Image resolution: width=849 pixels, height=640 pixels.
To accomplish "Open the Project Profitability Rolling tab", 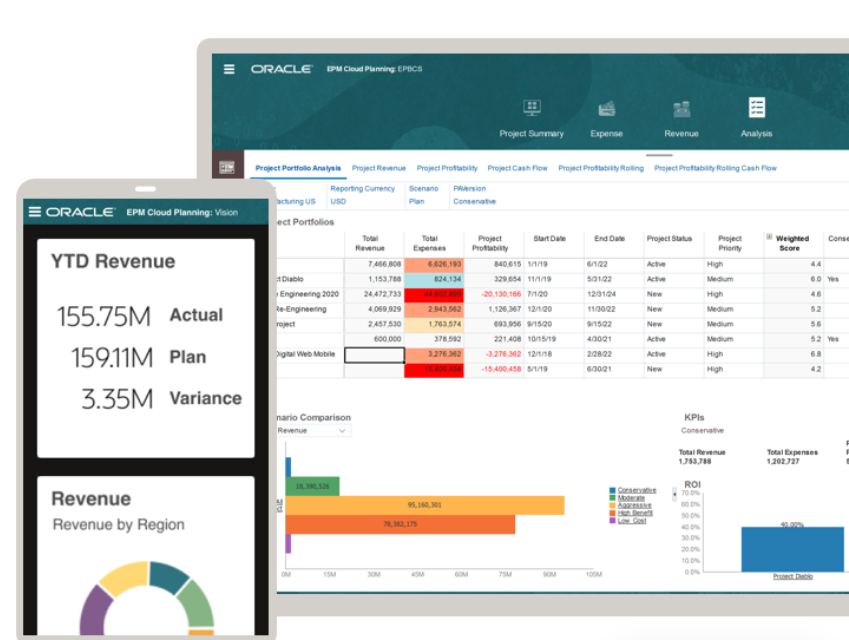I will (x=600, y=169).
